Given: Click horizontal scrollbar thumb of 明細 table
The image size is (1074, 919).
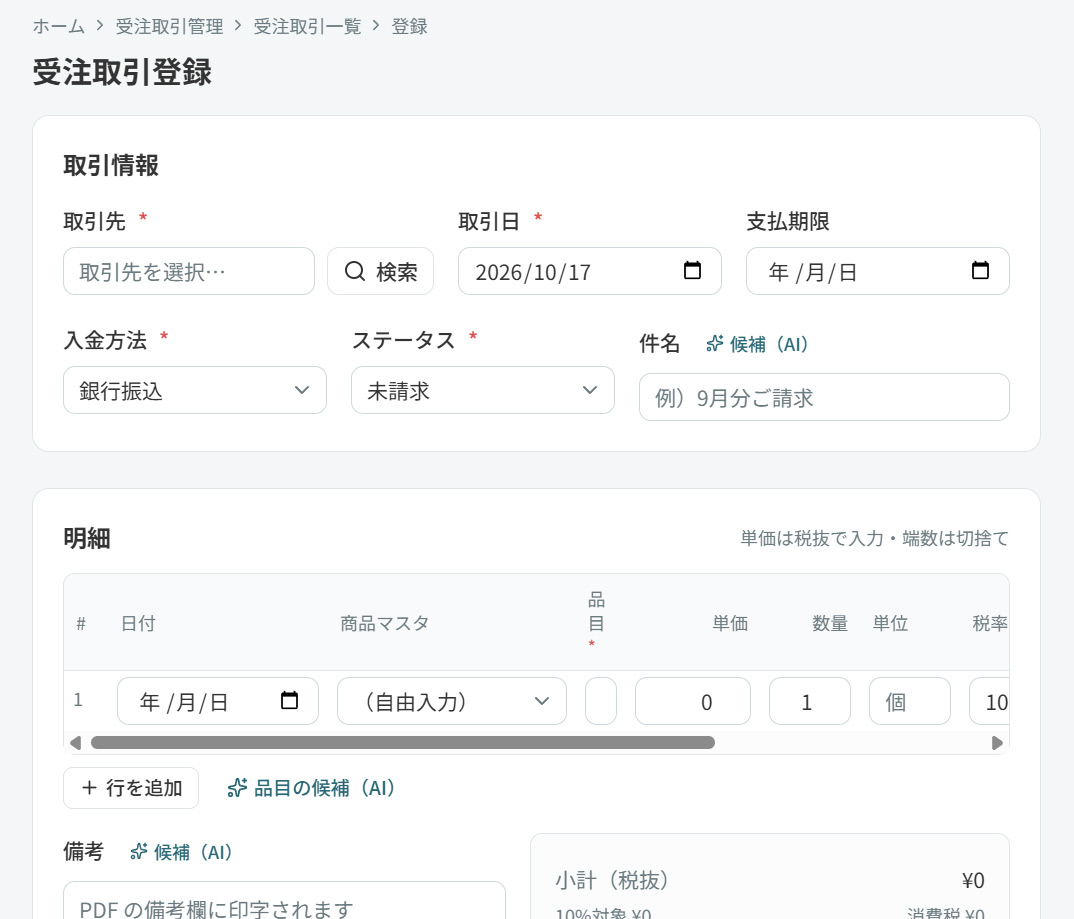Looking at the screenshot, I should [x=403, y=743].
